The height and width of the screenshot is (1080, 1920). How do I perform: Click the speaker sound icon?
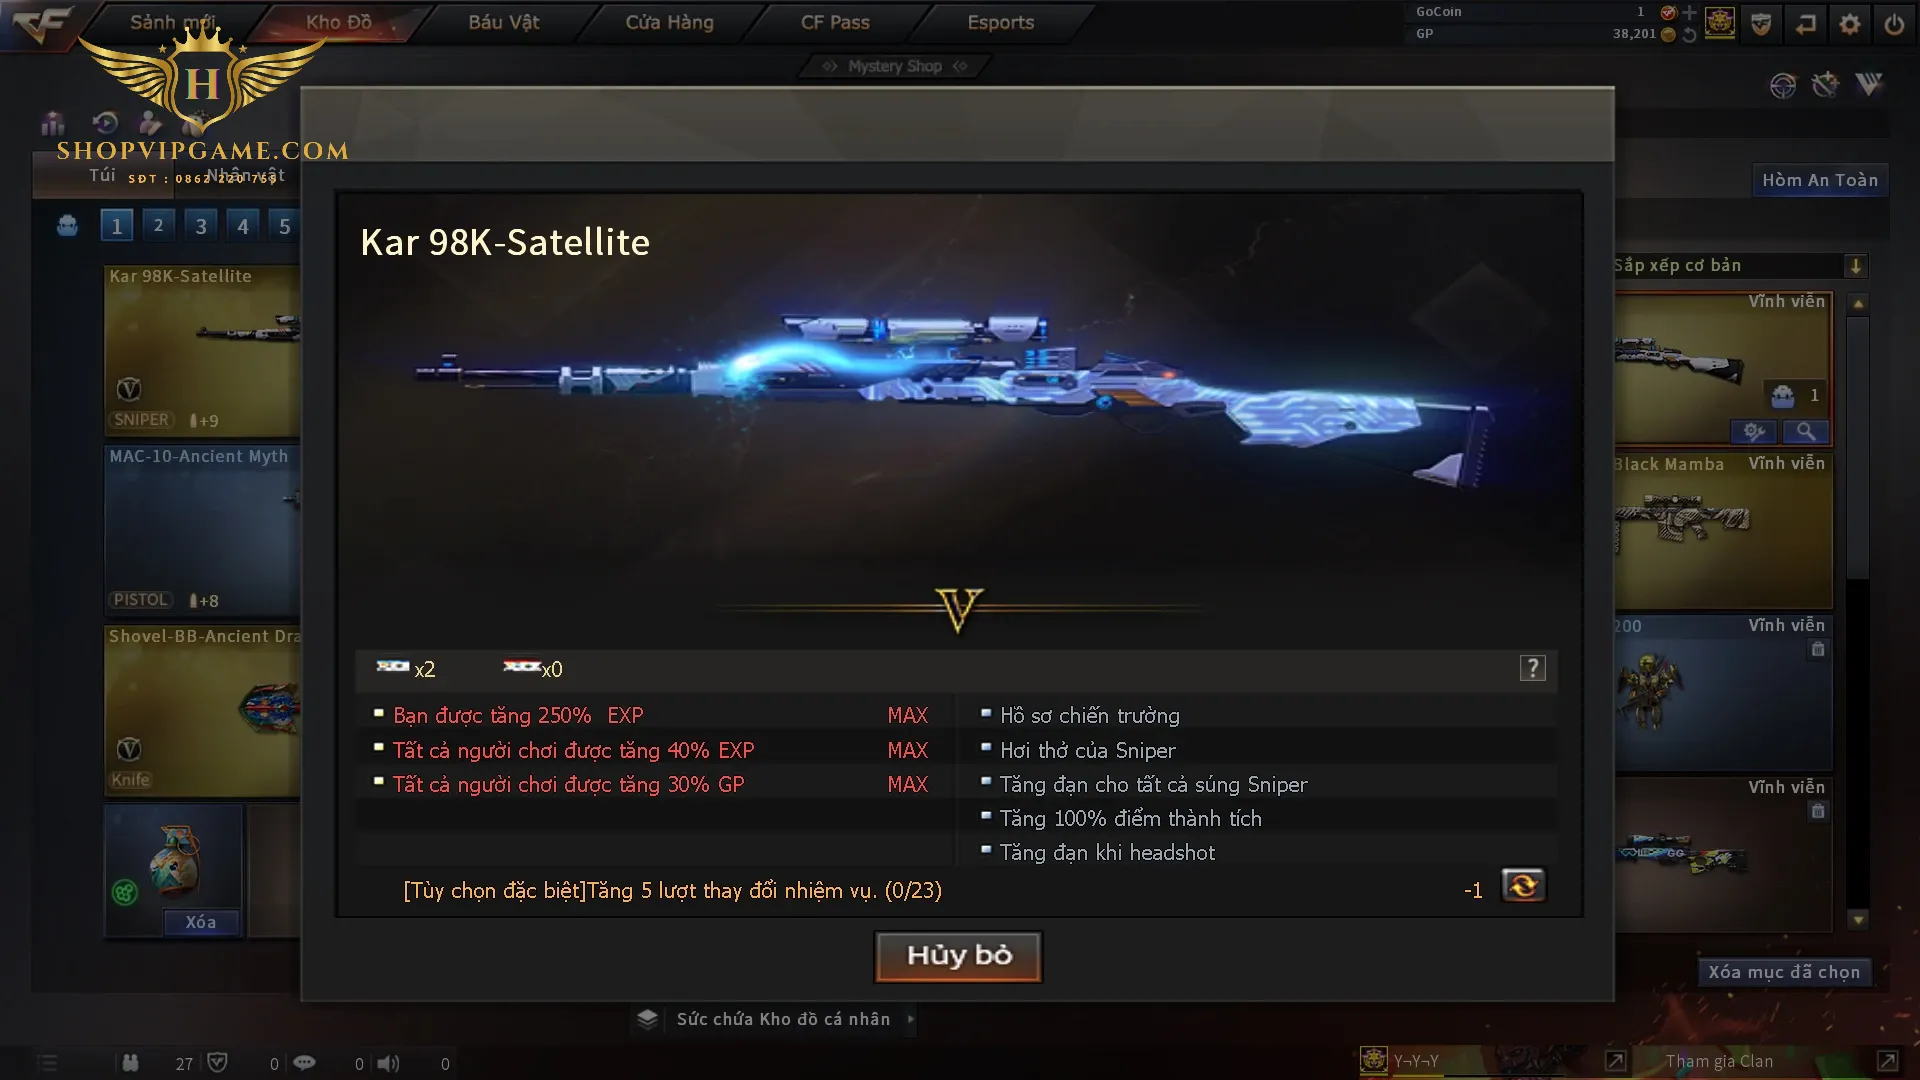coord(388,1063)
